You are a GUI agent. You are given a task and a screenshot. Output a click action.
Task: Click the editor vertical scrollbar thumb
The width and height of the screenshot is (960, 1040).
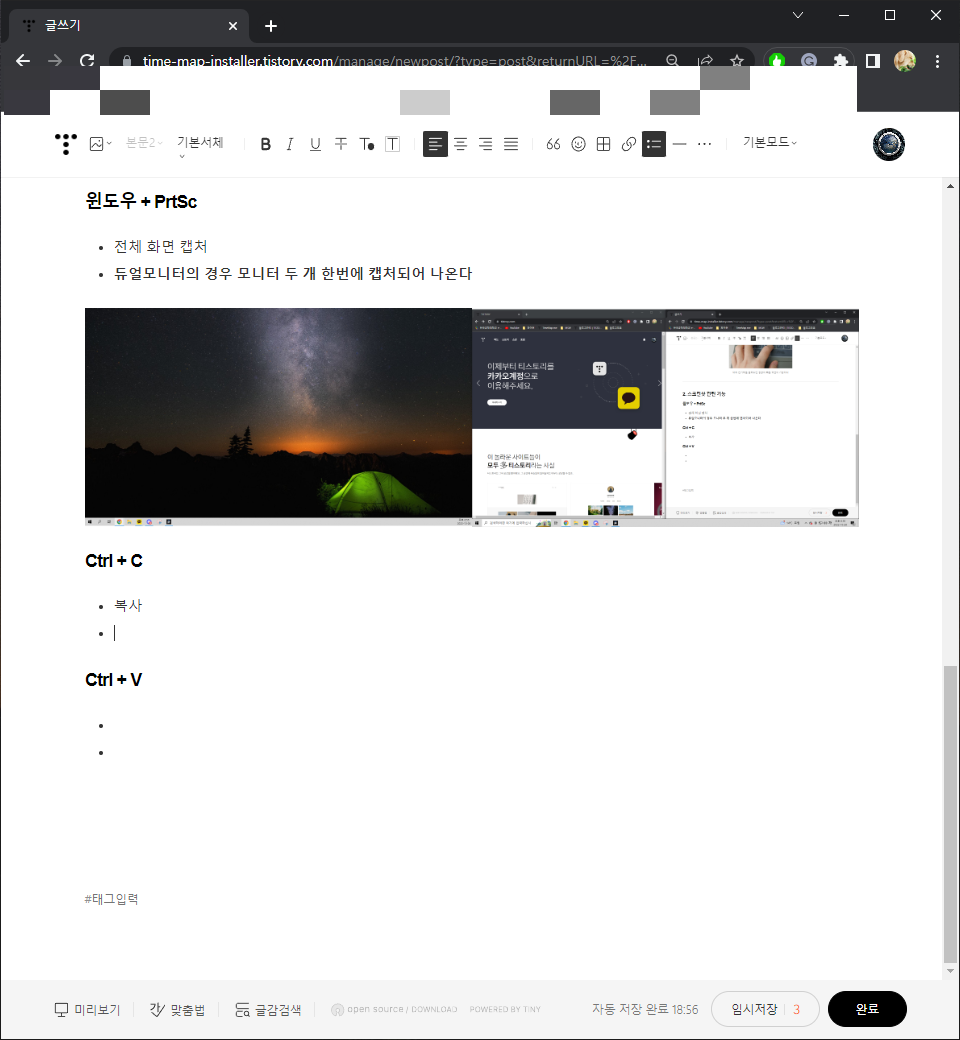950,814
